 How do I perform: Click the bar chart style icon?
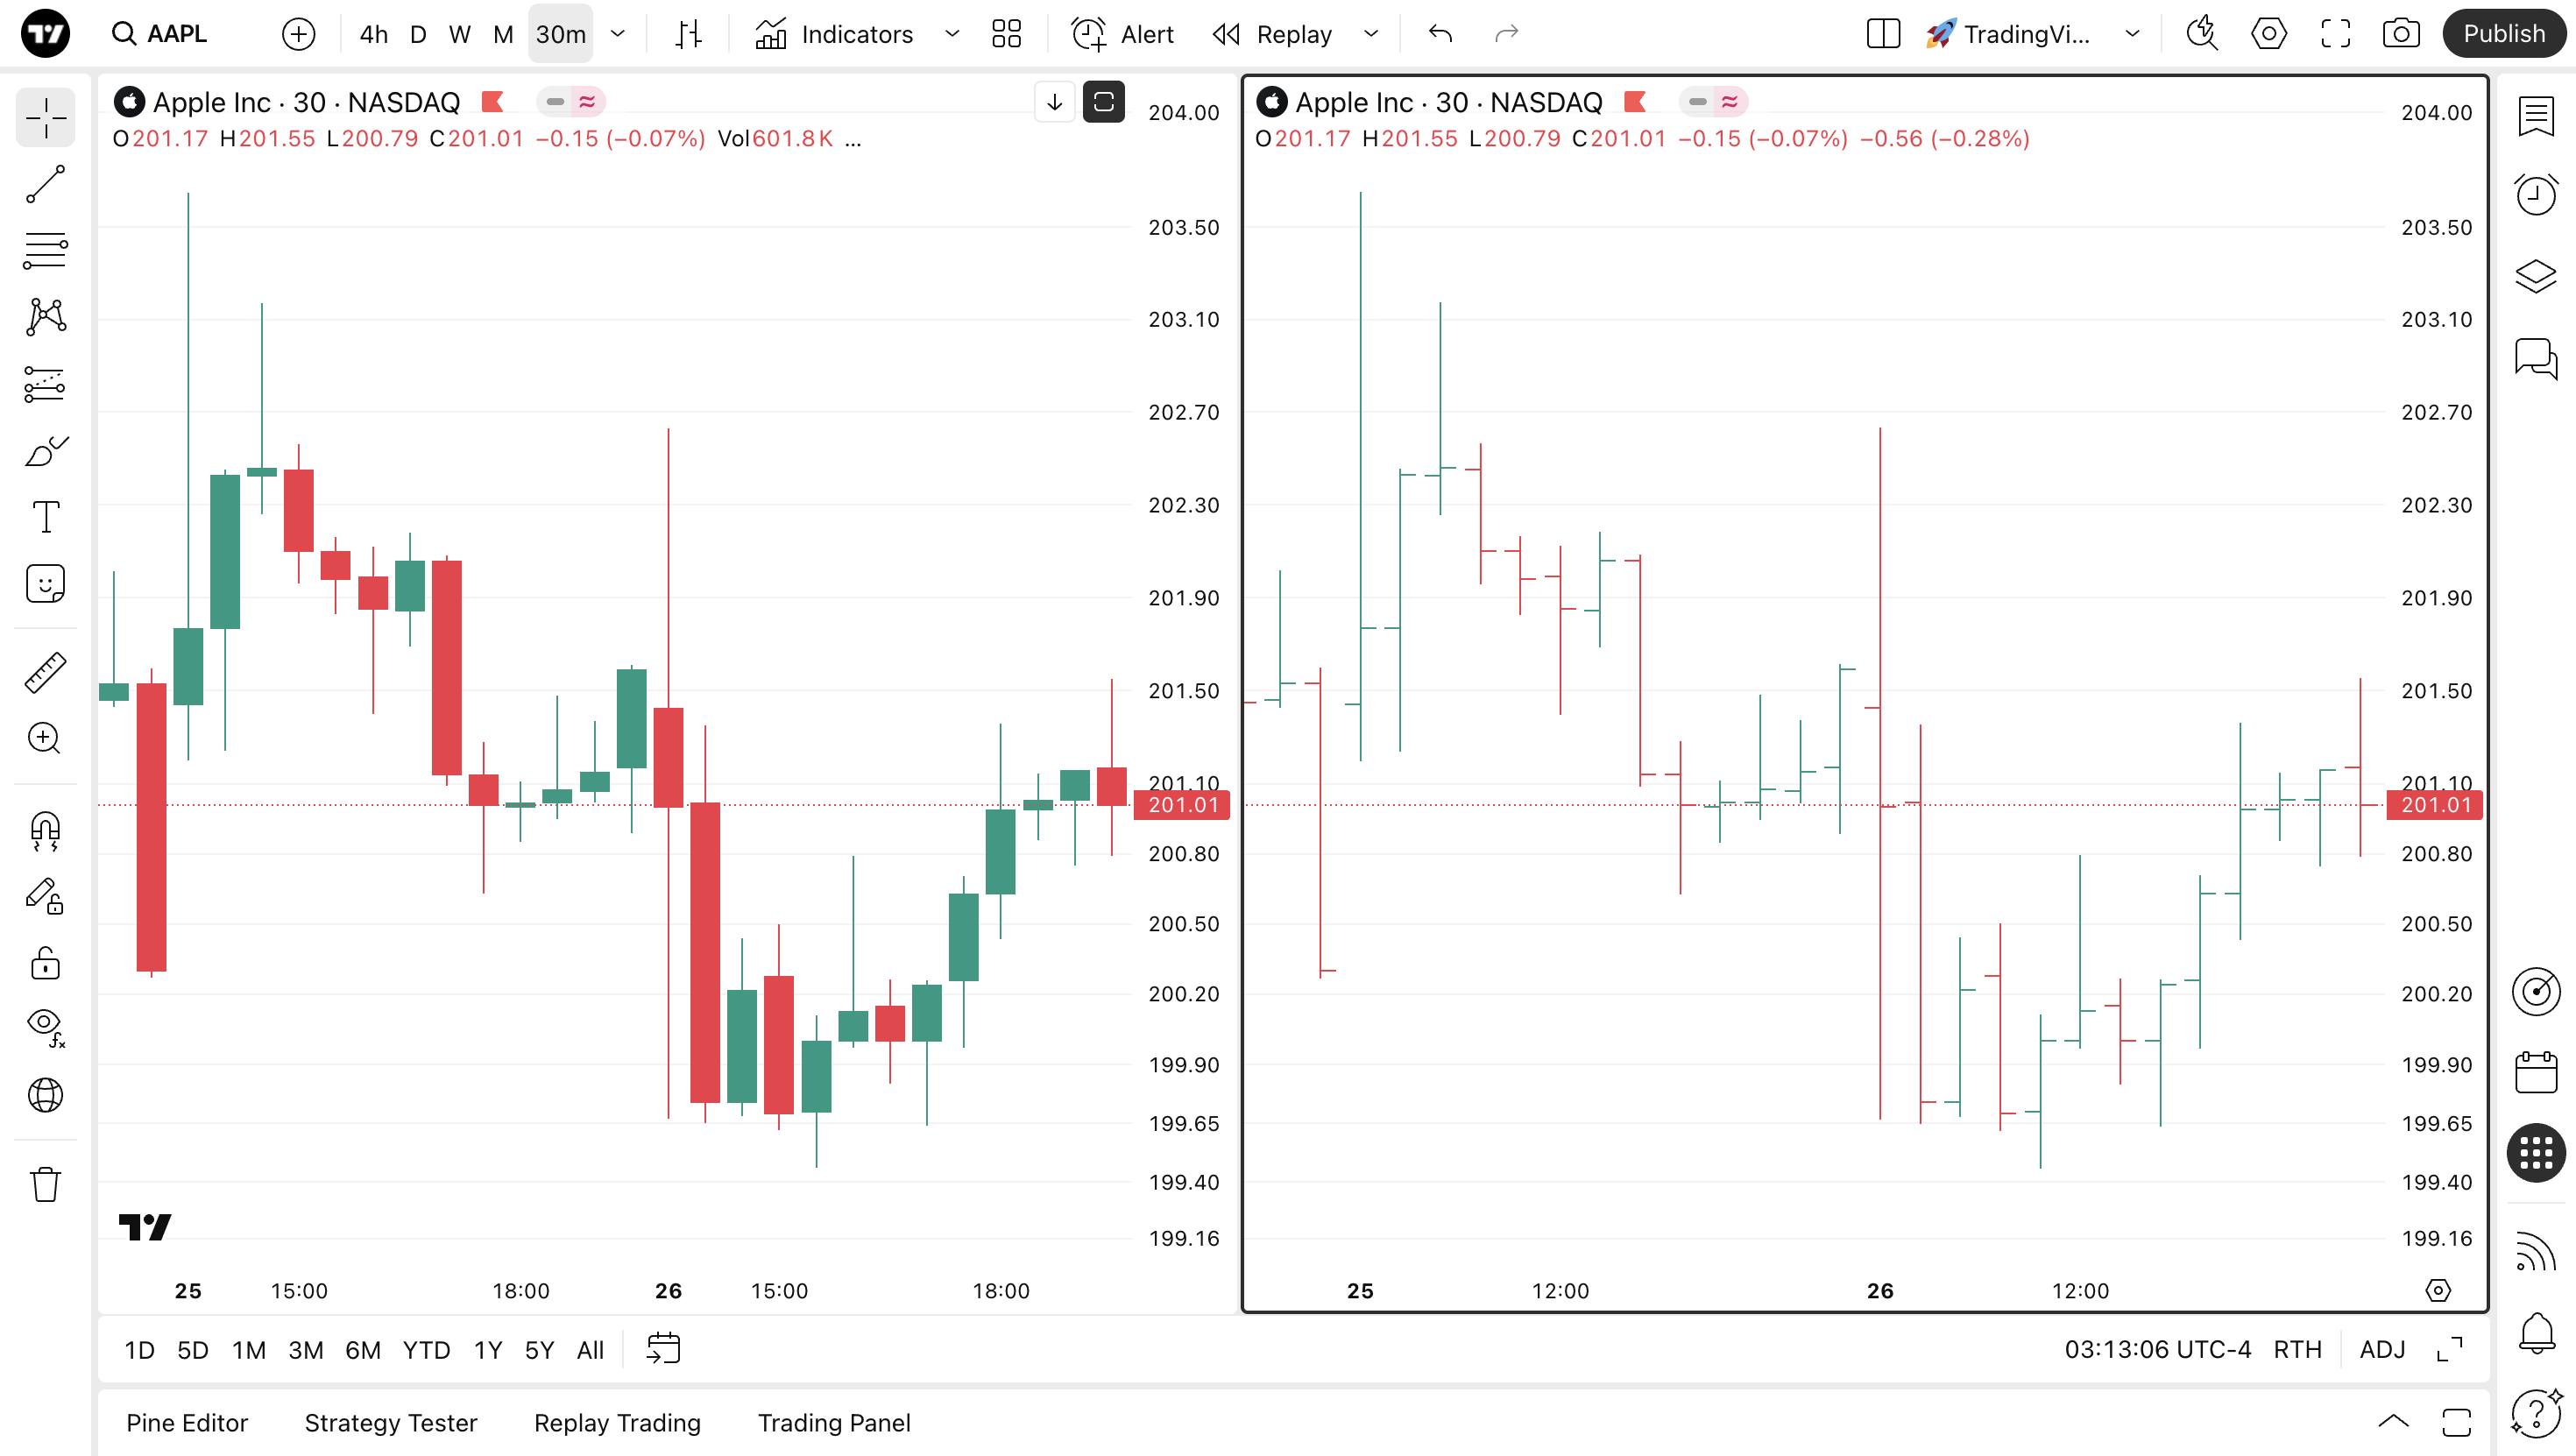(x=688, y=34)
